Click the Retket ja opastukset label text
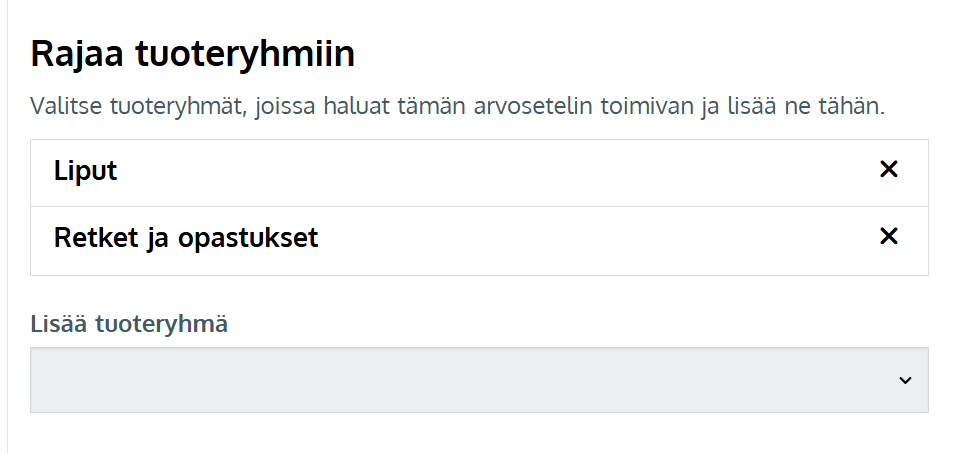 pos(186,239)
